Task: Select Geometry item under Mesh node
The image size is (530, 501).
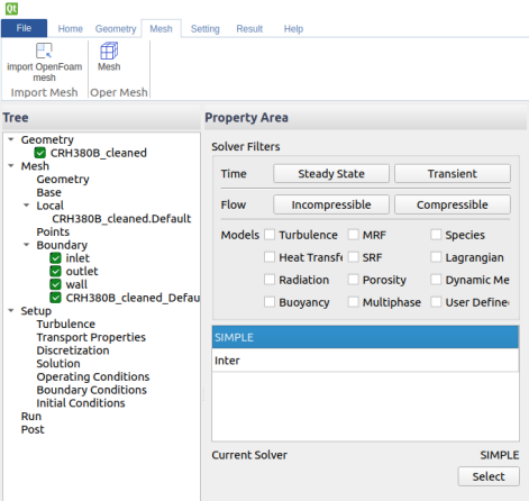Action: tap(63, 179)
